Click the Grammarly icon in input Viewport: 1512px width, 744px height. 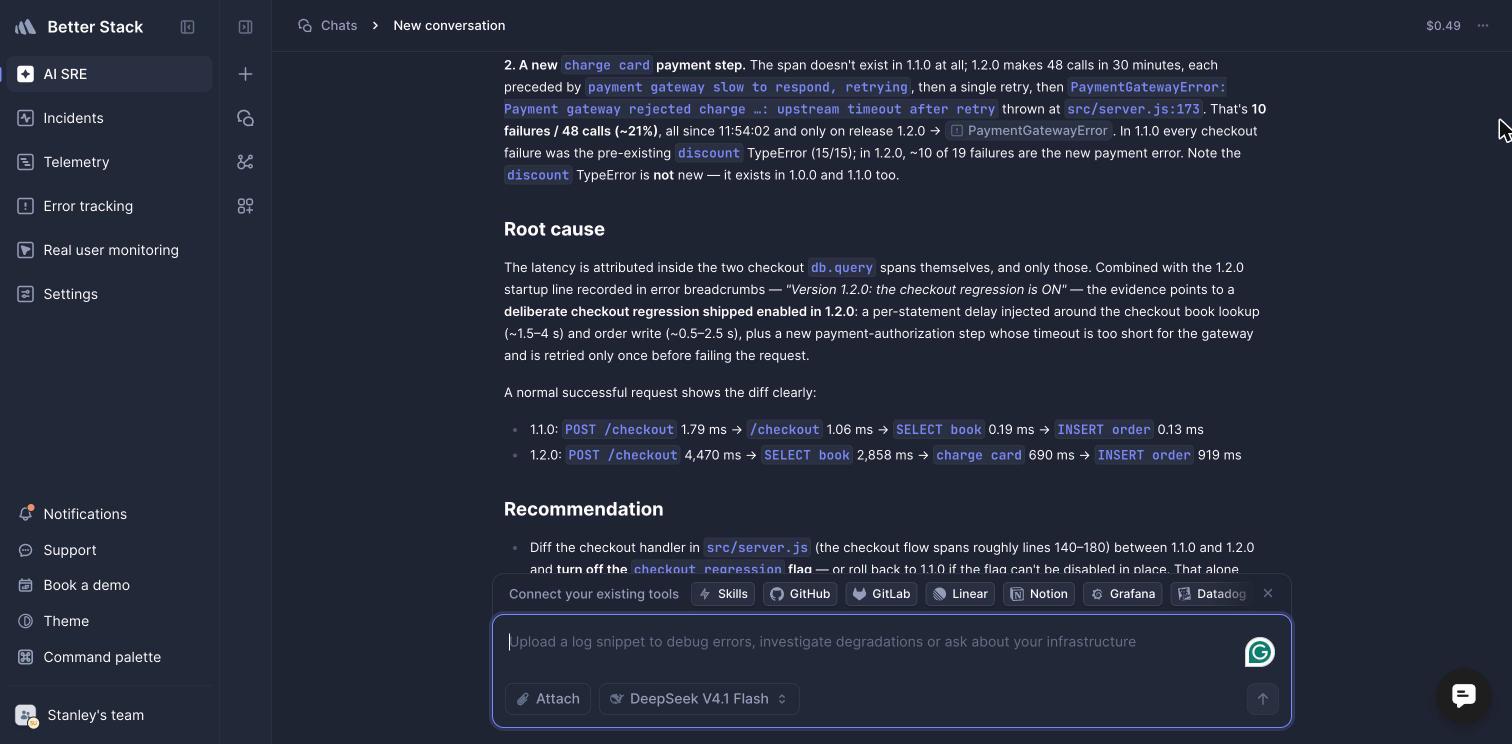(1260, 652)
